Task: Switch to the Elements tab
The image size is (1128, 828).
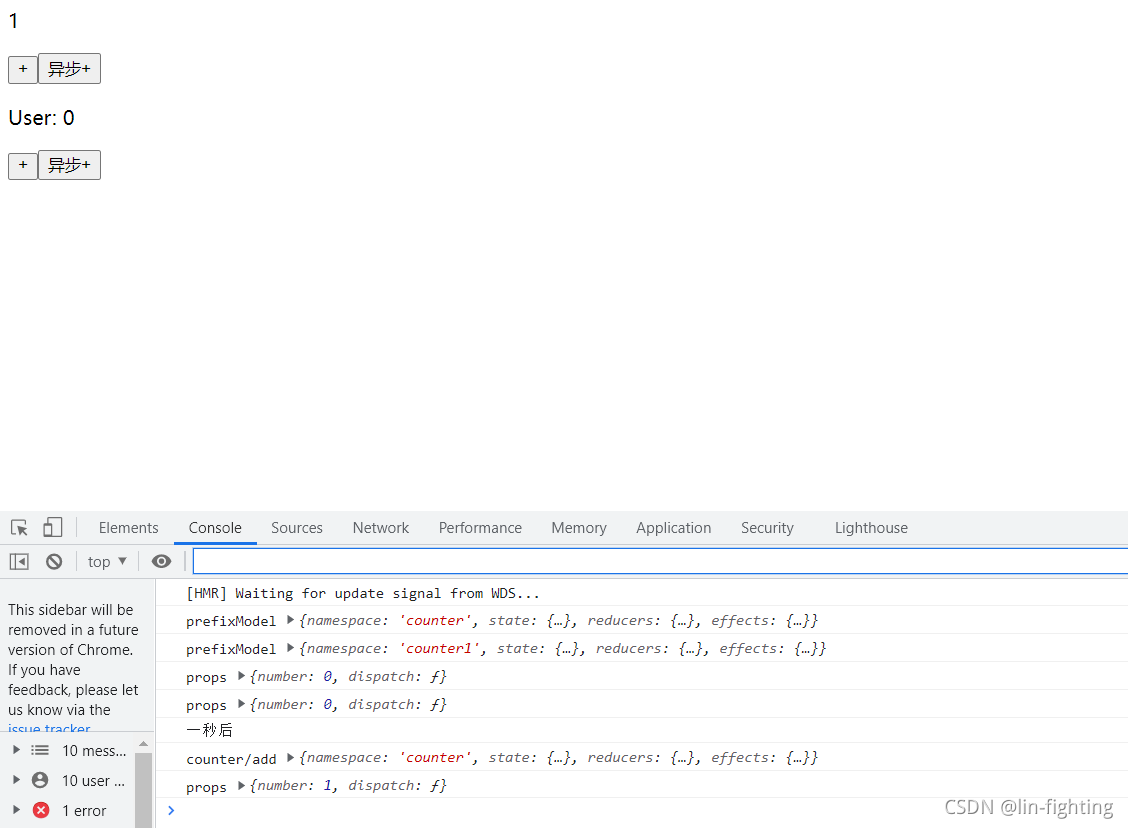Action: (x=128, y=527)
